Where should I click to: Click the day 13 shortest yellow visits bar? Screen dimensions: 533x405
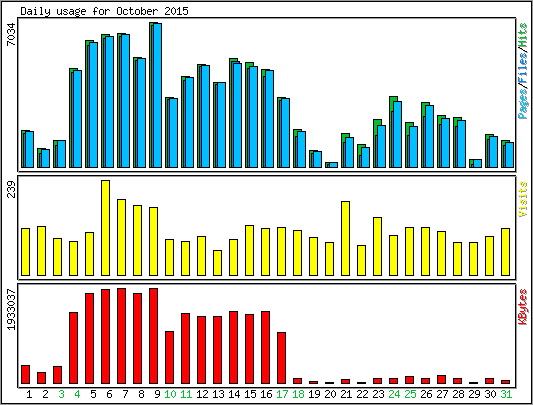click(218, 263)
